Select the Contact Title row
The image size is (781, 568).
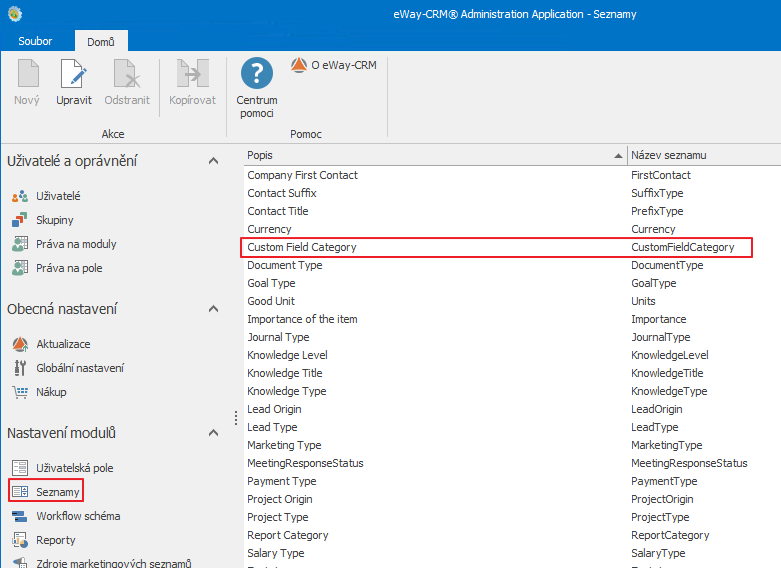click(513, 211)
